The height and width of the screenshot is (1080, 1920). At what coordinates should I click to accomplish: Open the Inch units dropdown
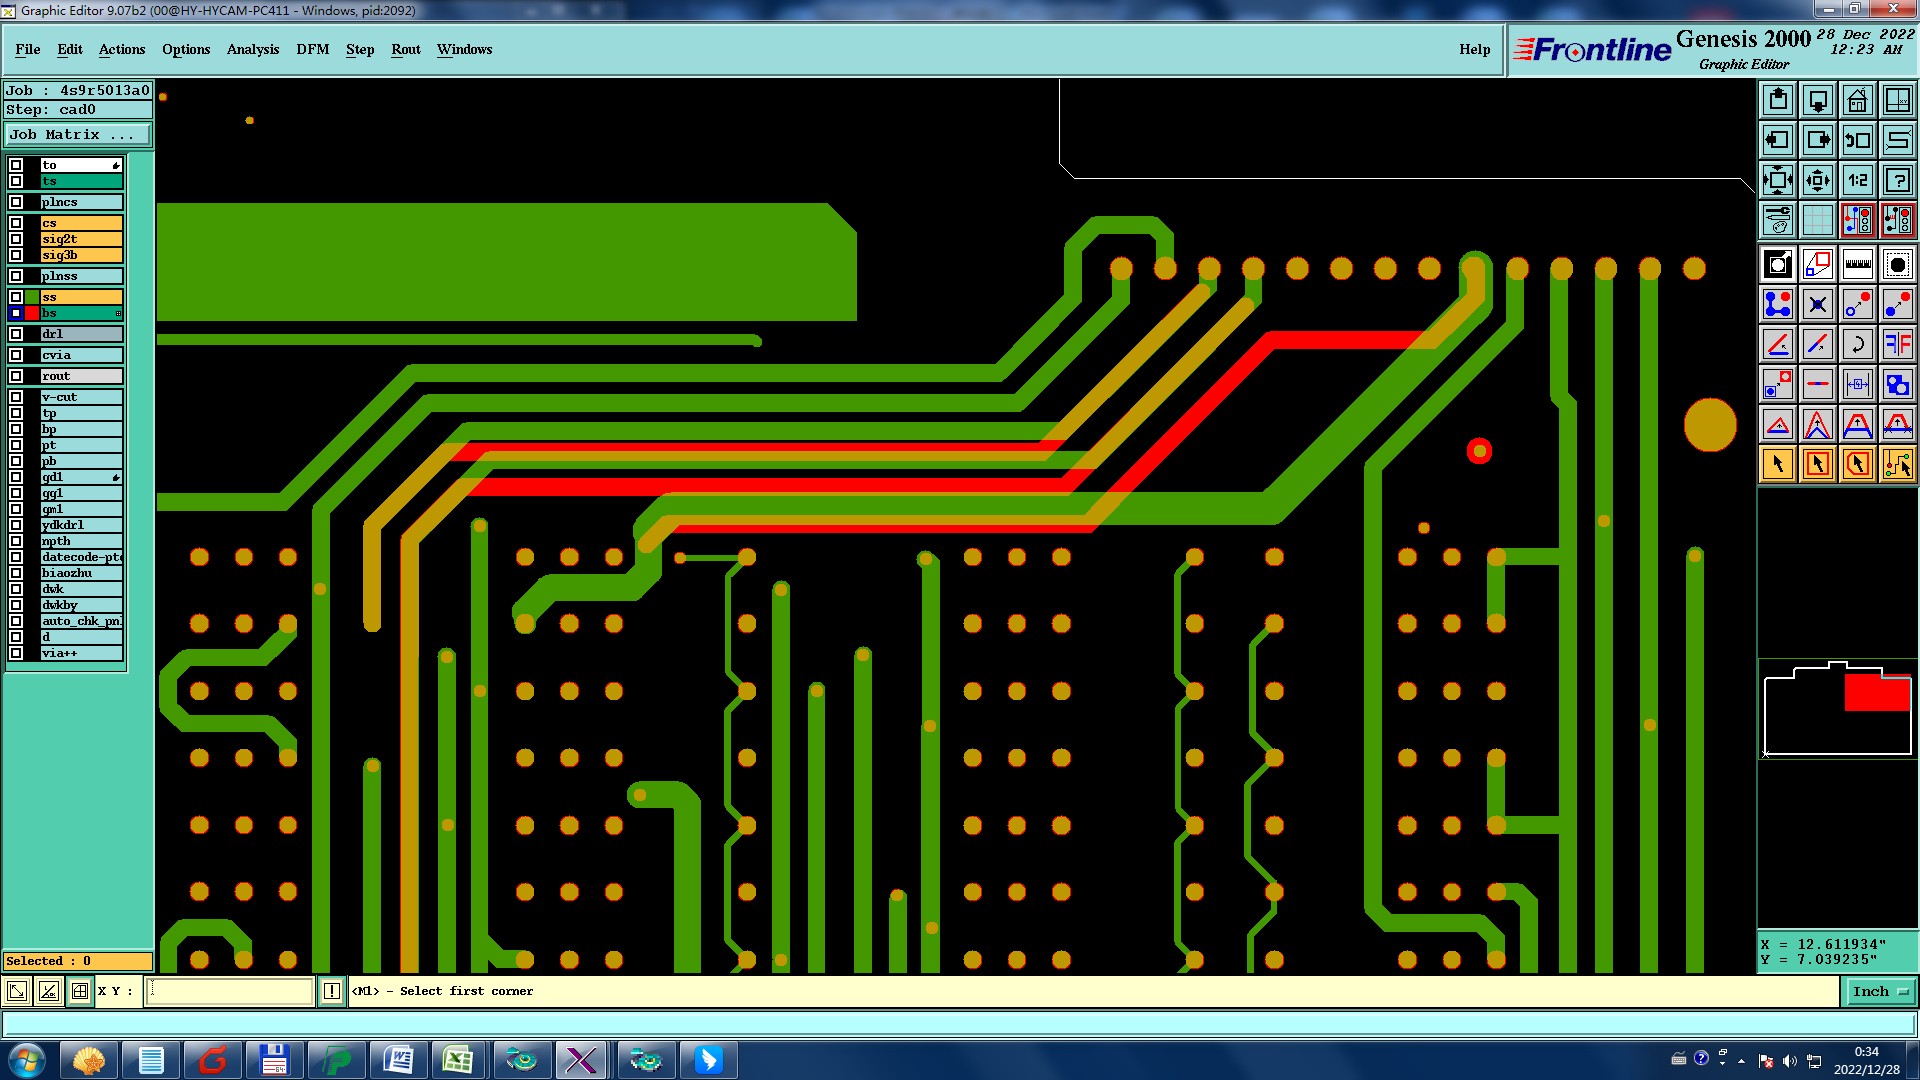[1880, 991]
